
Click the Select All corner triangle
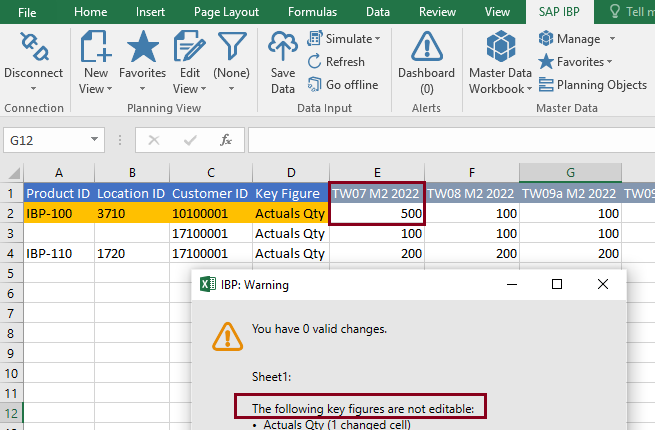[14, 173]
